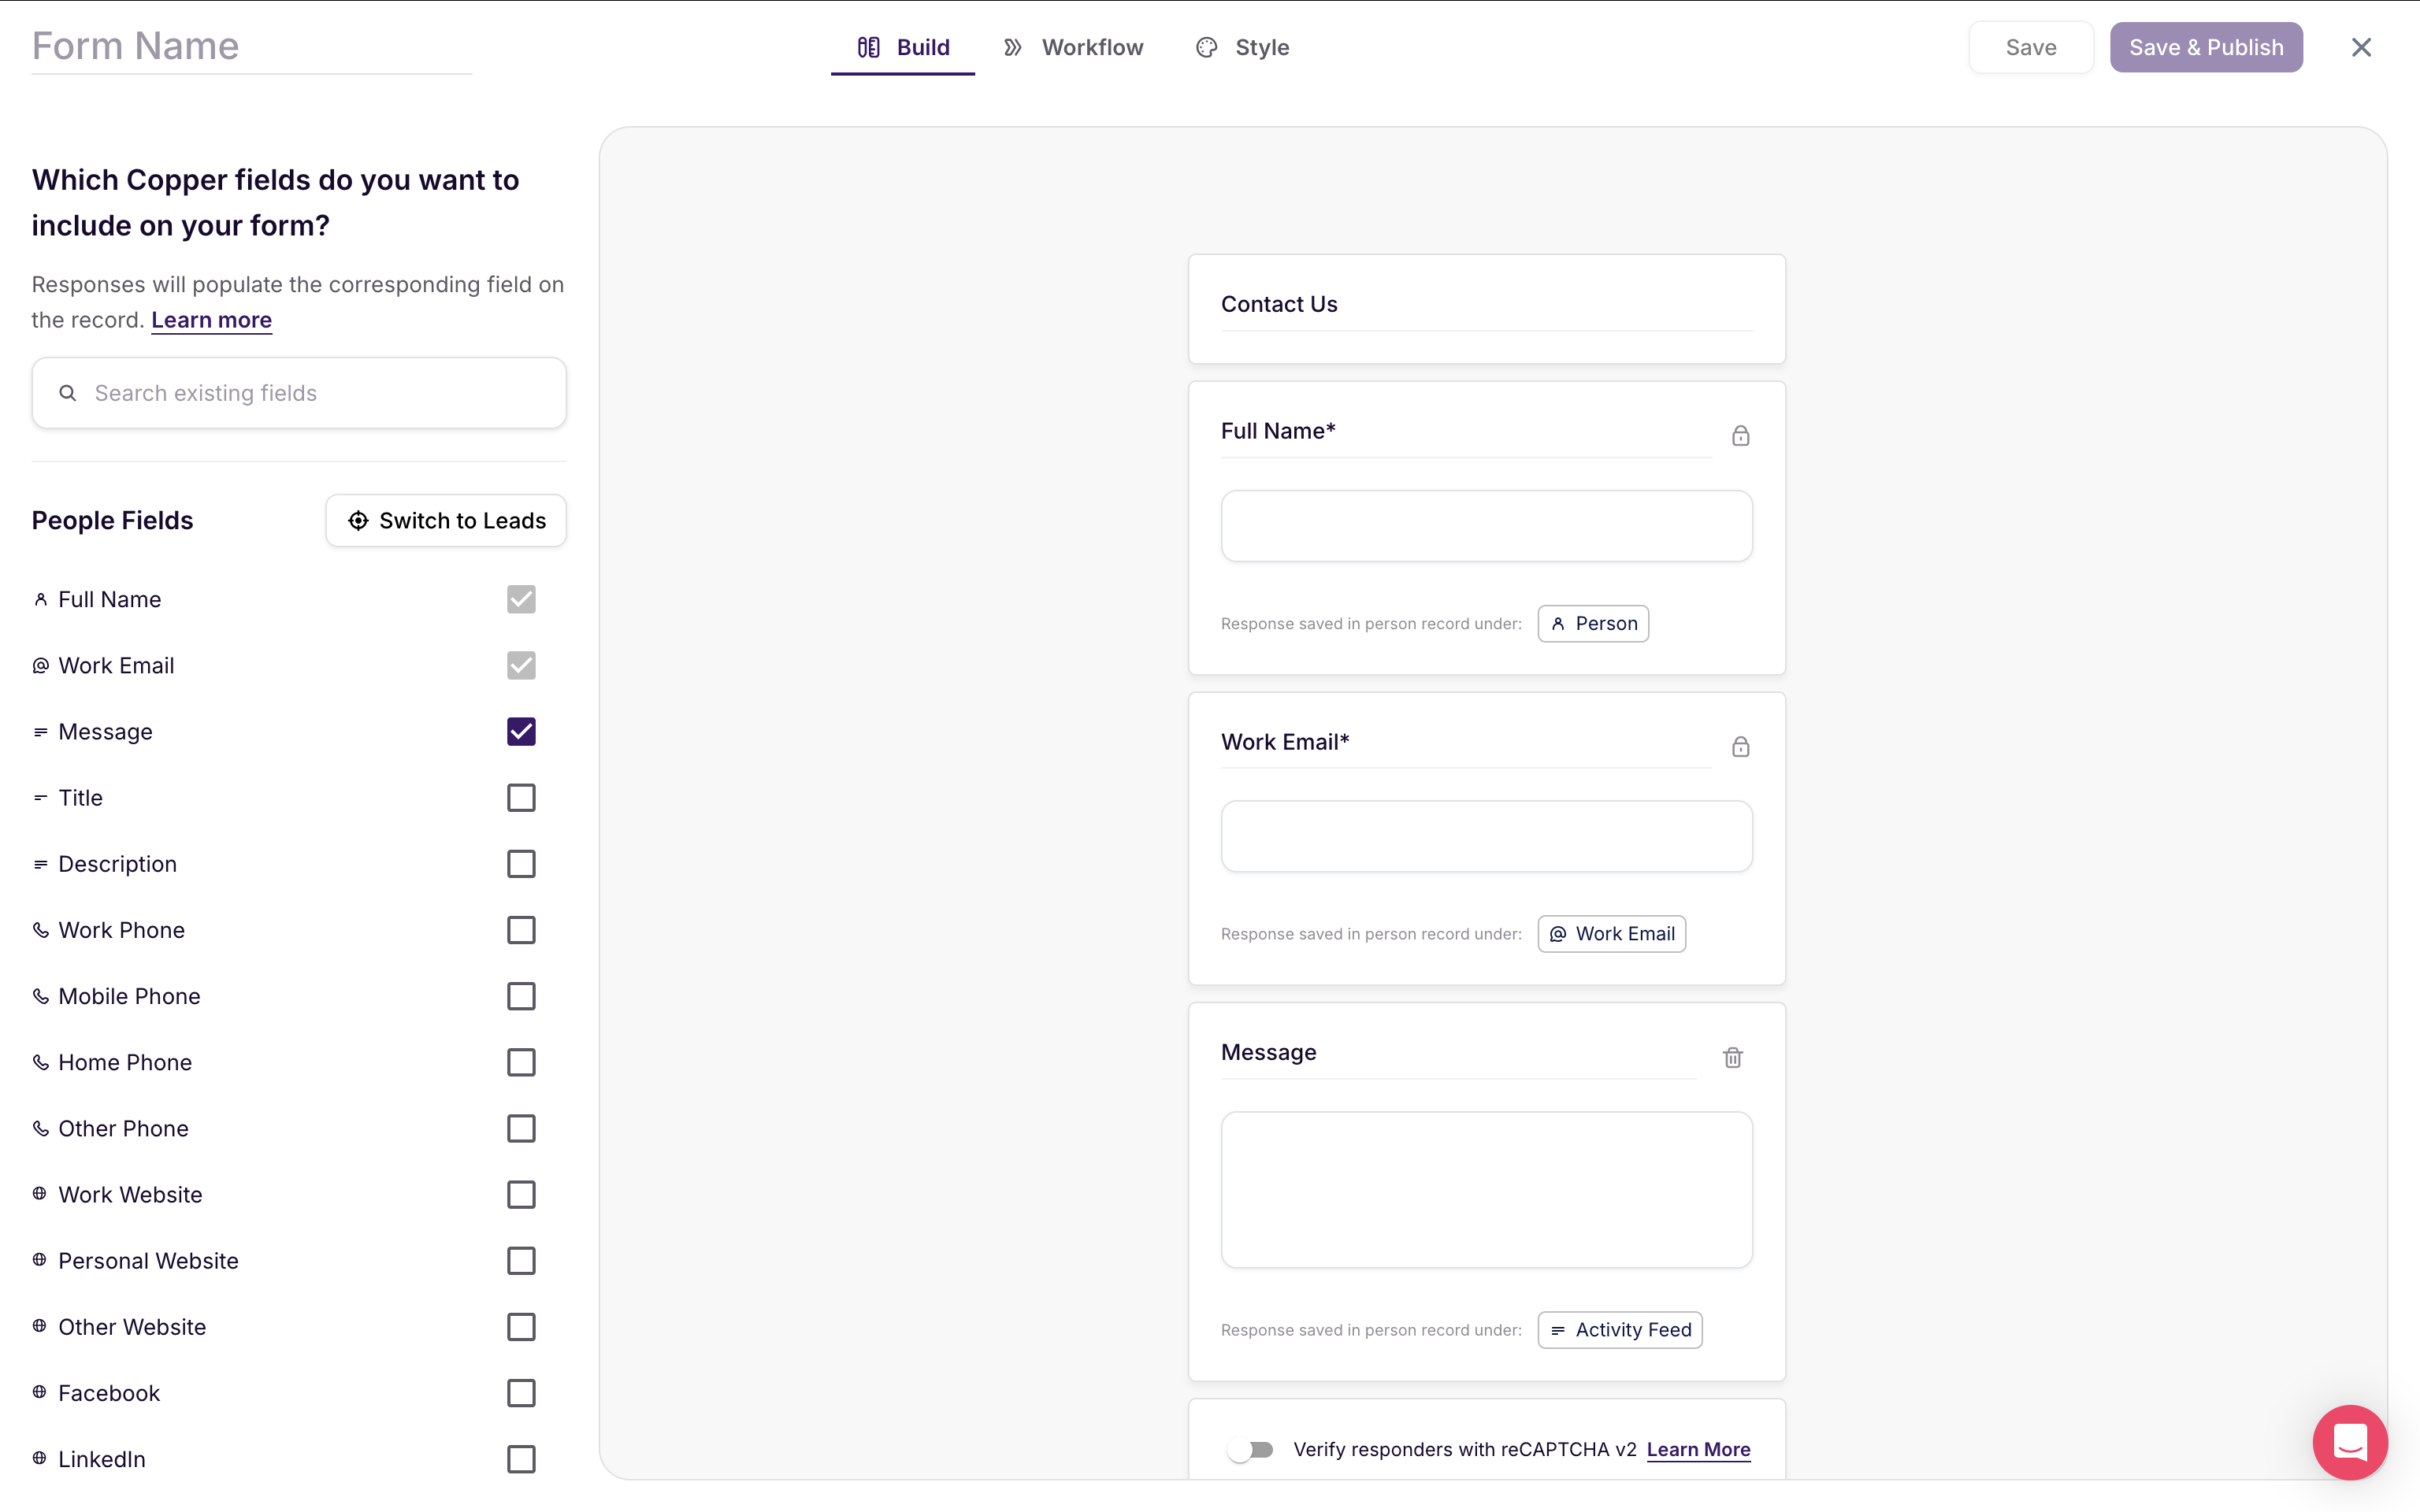Screen dimensions: 2420x1512
Task: Switch to the Build tab
Action: coord(903,47)
